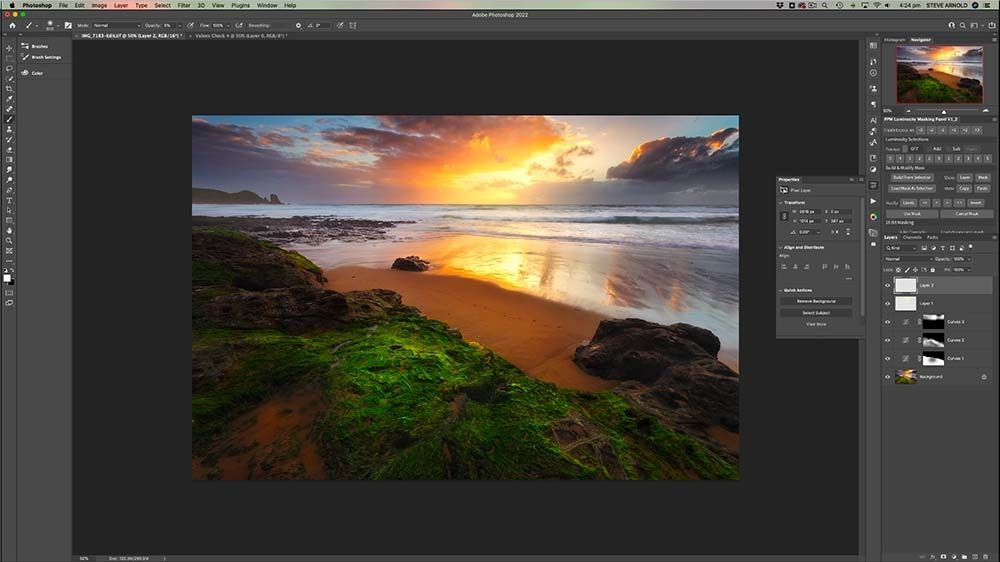Hide Layer 2 using eye icon
Viewport: 1000px width, 562px height.
pyautogui.click(x=887, y=285)
